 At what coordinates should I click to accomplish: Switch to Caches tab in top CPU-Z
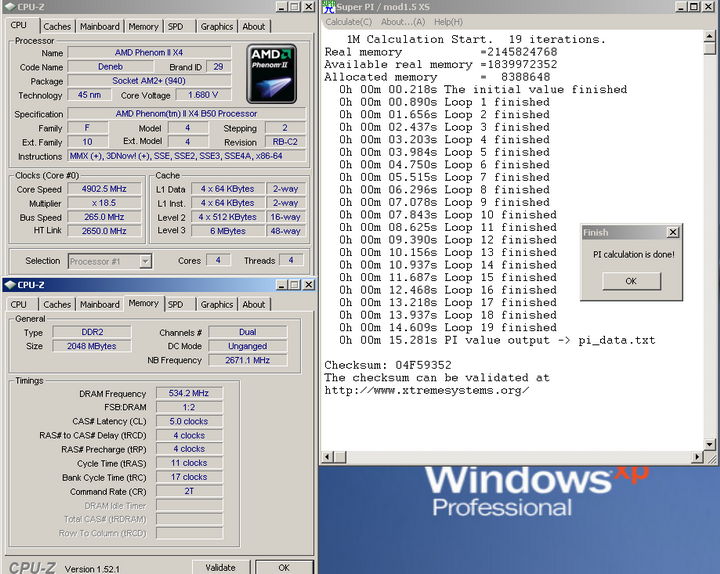[57, 27]
